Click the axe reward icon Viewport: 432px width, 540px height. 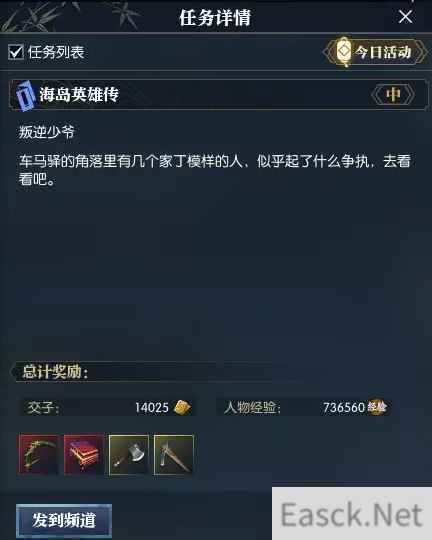pyautogui.click(x=129, y=455)
